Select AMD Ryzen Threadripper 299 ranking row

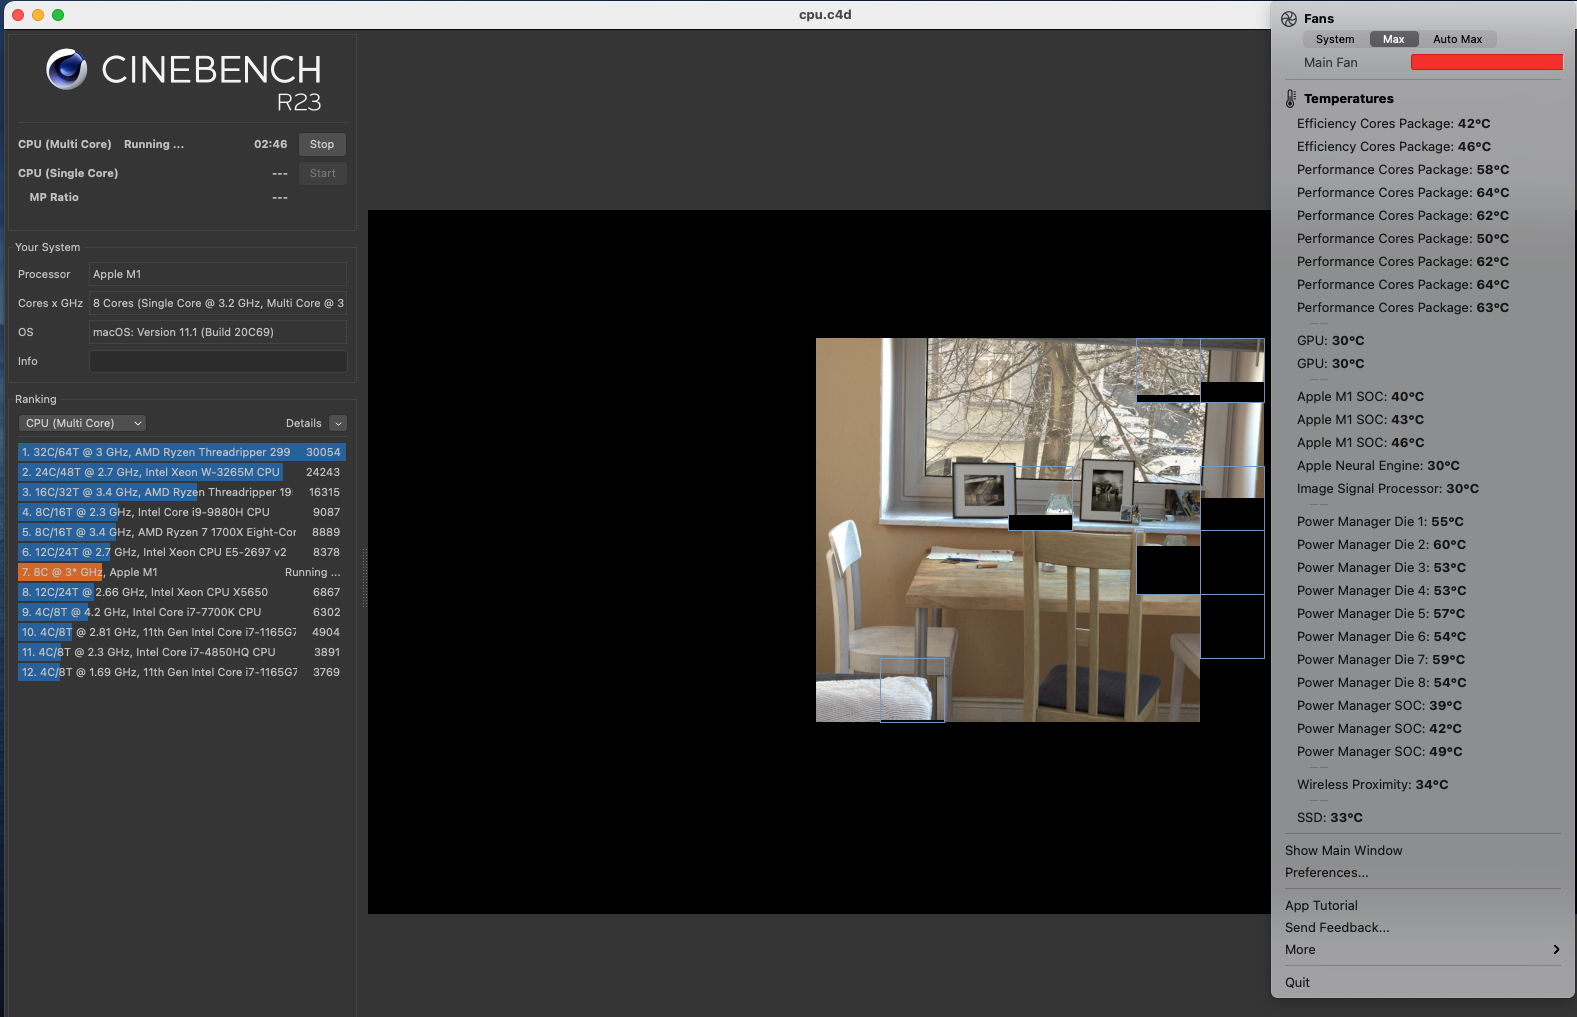click(x=182, y=452)
